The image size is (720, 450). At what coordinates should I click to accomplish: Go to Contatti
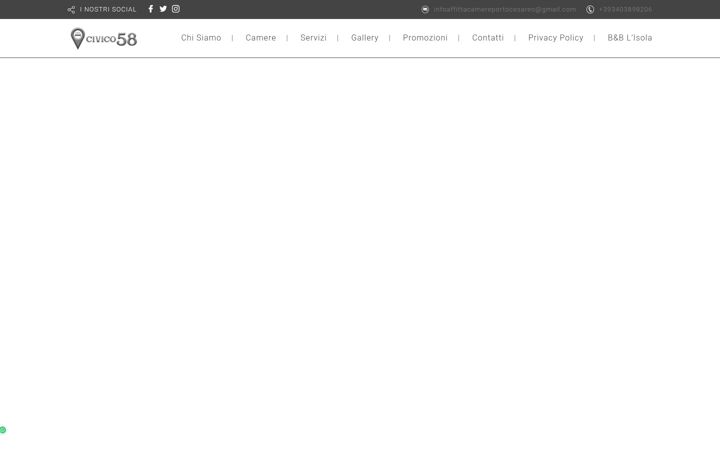point(488,38)
